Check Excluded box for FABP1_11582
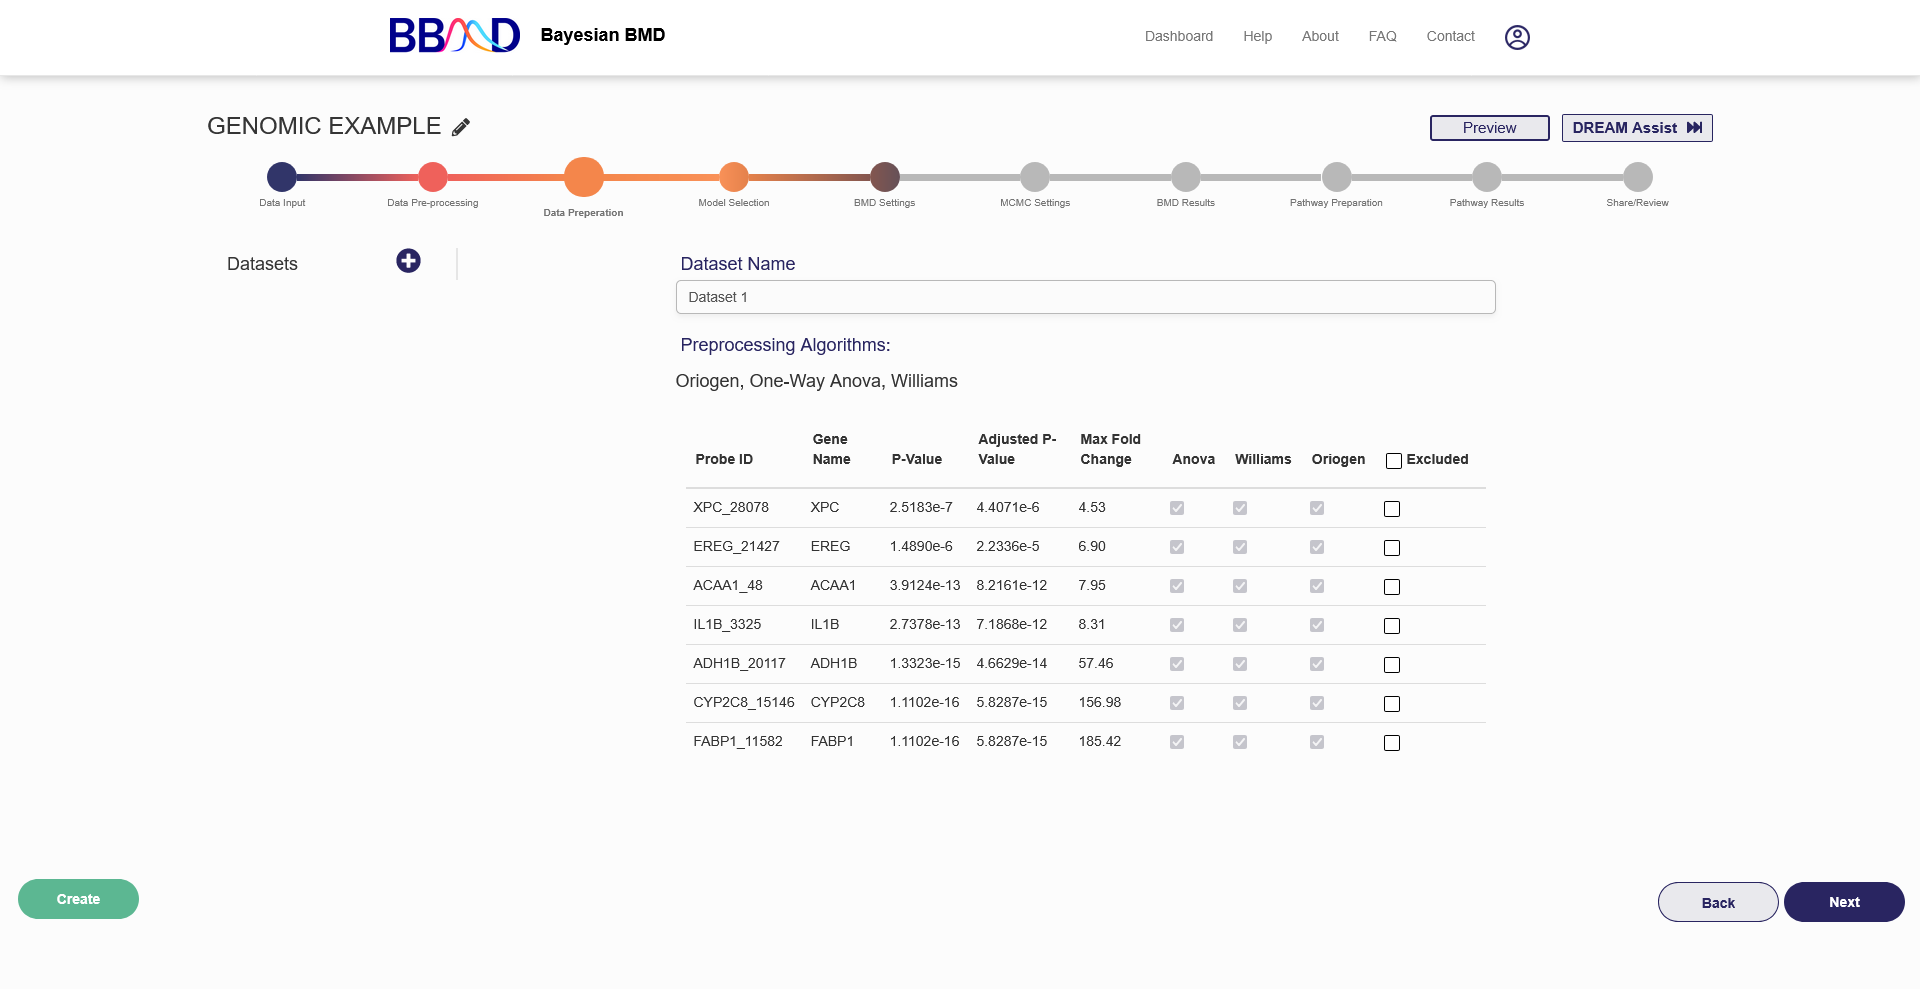1920x989 pixels. (1392, 743)
